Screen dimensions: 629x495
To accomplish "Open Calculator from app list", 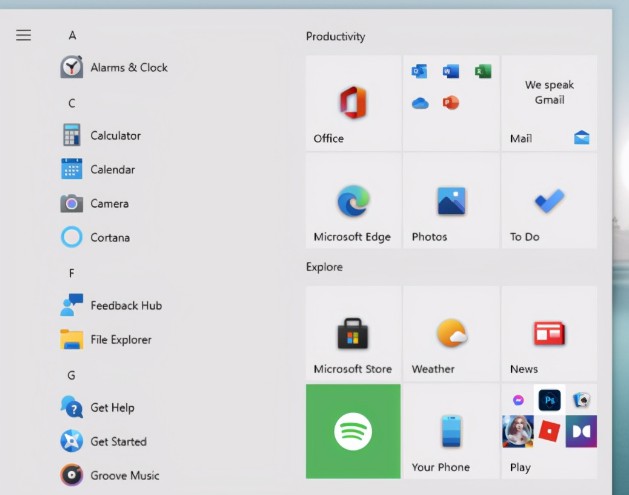I will pos(101,136).
